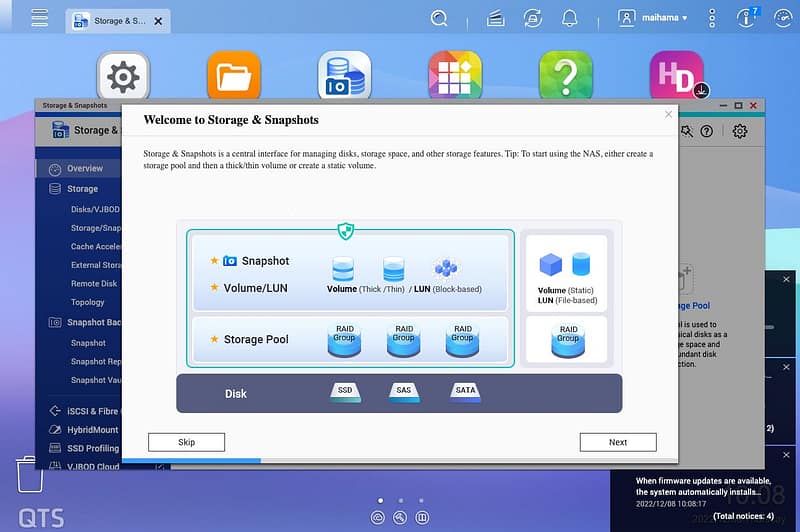
Task: Open external devices sync icon in top bar
Action: point(533,19)
